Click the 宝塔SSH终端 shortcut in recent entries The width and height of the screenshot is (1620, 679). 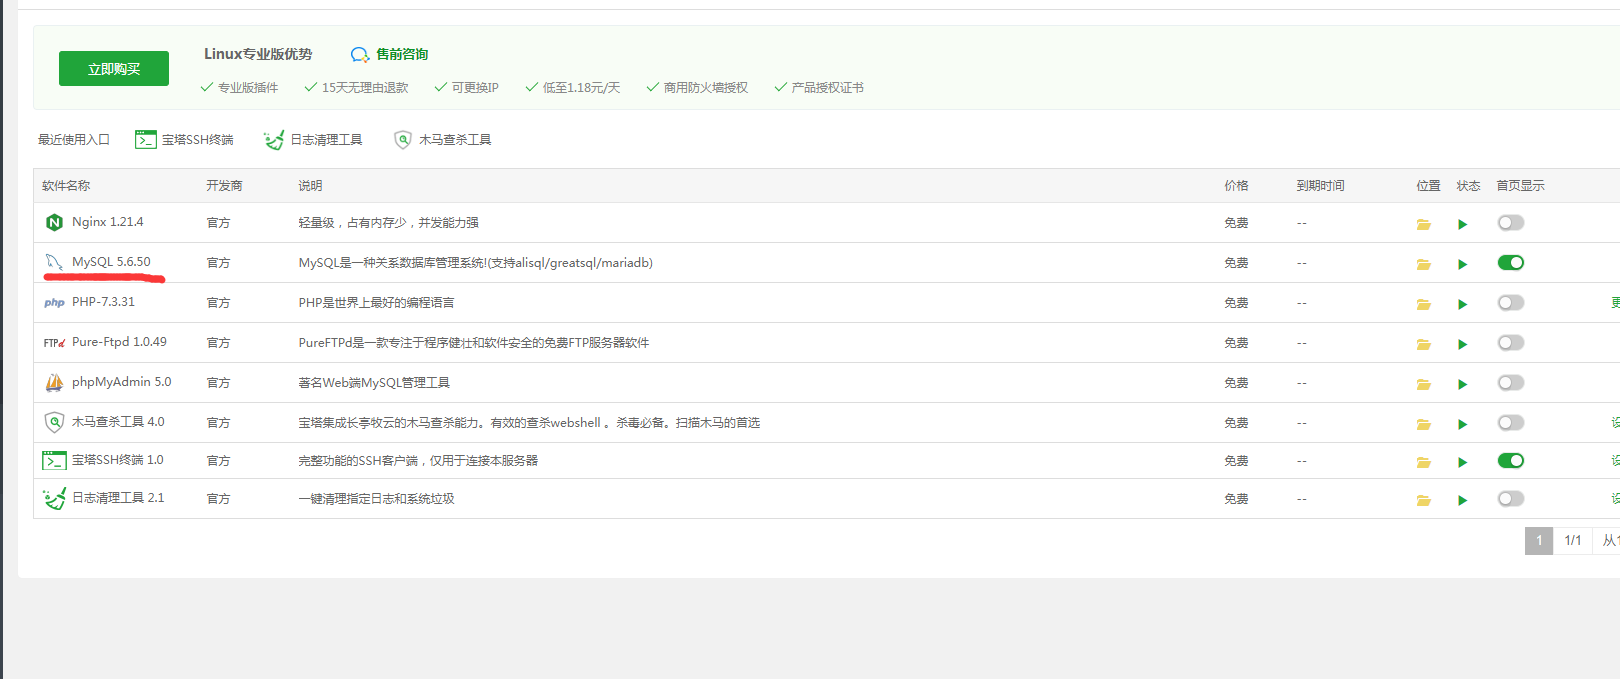click(x=185, y=140)
